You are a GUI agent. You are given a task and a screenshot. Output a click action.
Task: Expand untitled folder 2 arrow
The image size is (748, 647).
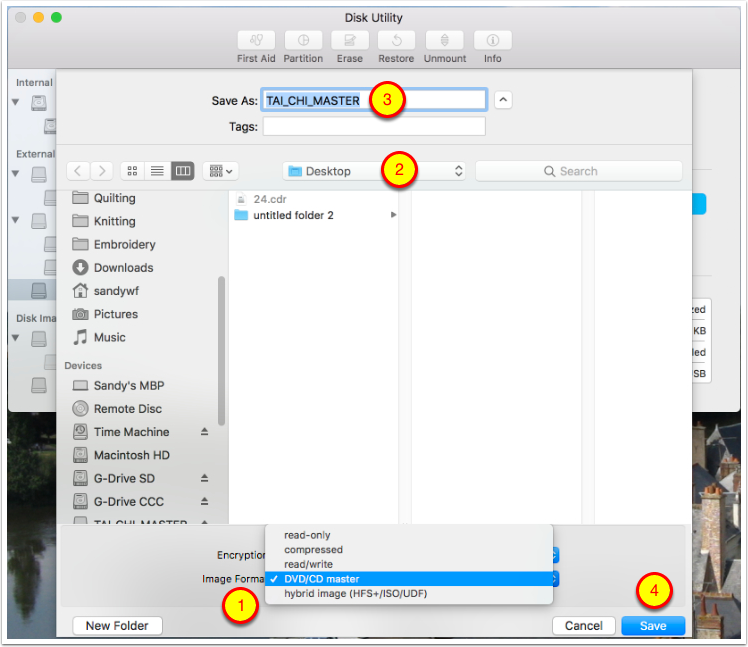tap(394, 215)
